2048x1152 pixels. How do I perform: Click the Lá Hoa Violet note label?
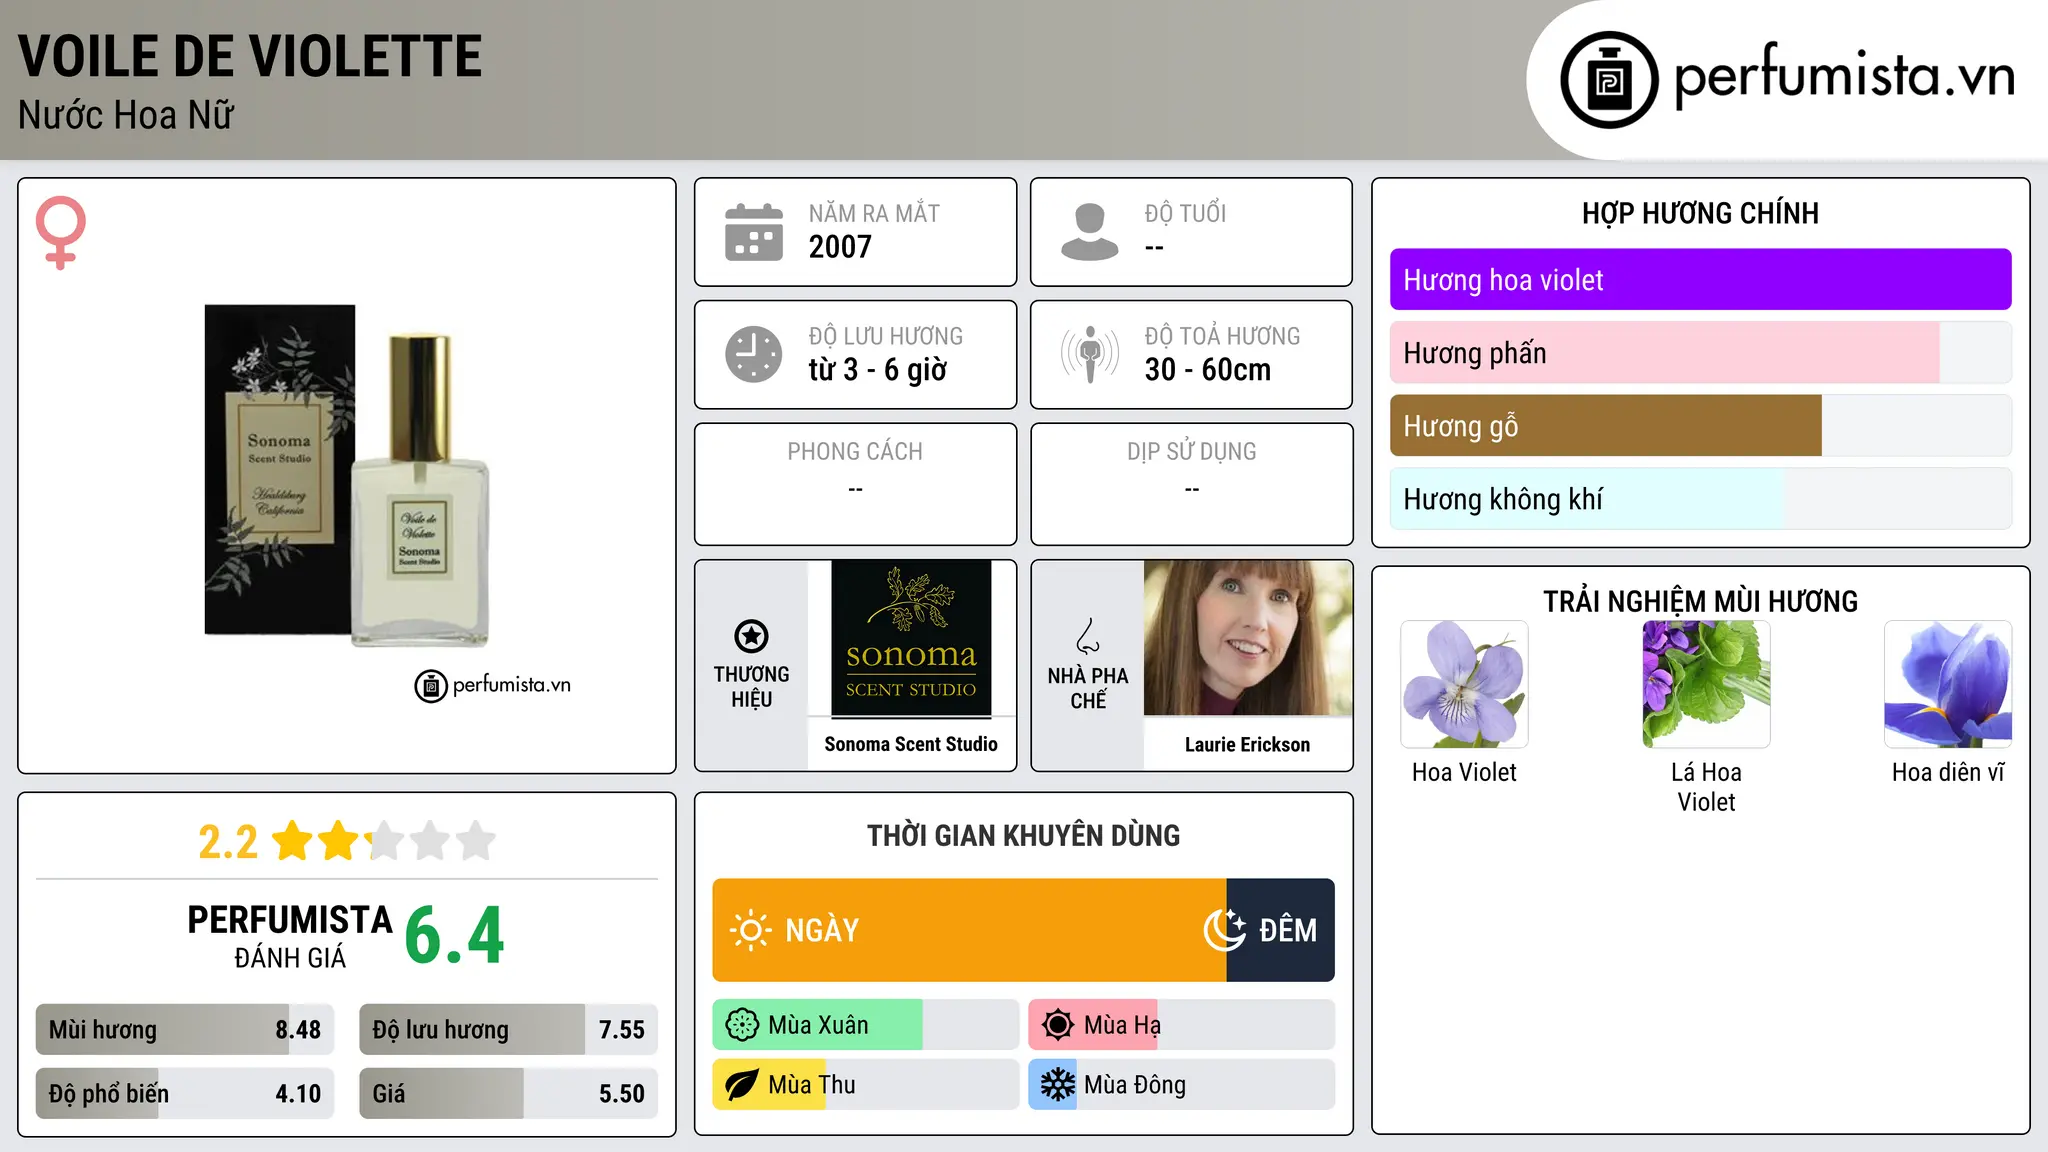[1706, 787]
